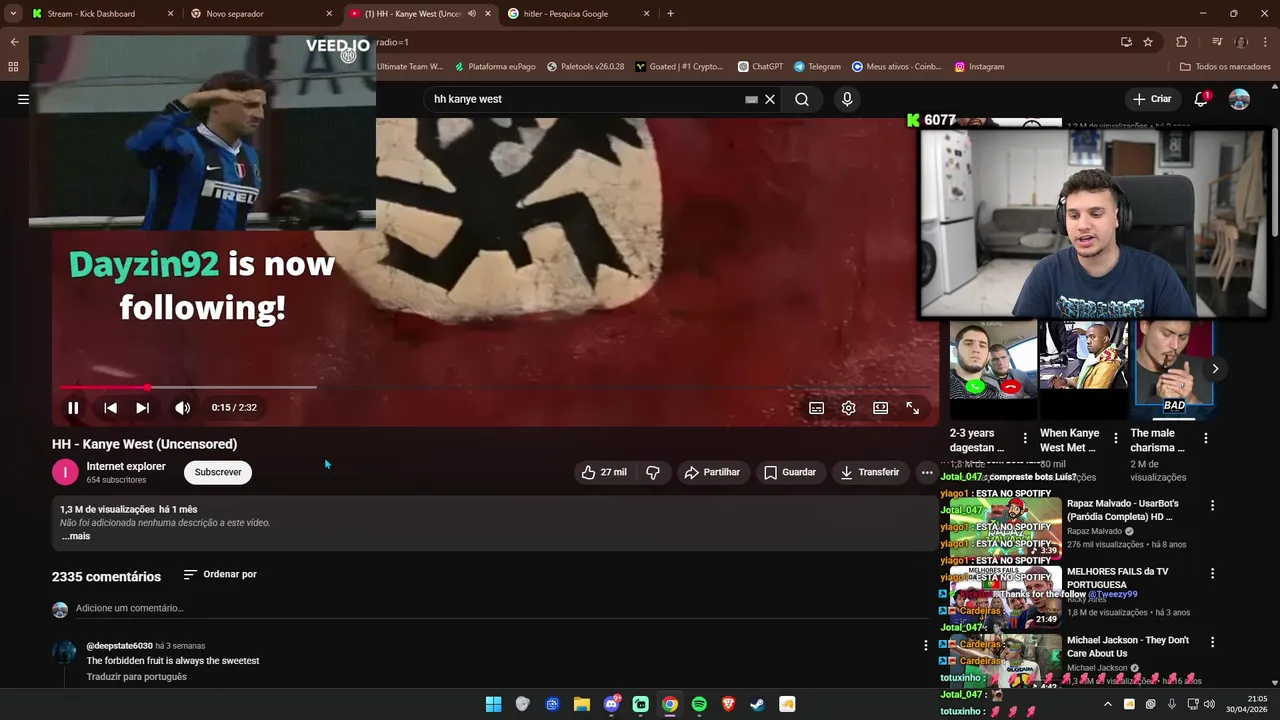Switch to theater mode view
The image size is (1280, 720).
tap(881, 408)
